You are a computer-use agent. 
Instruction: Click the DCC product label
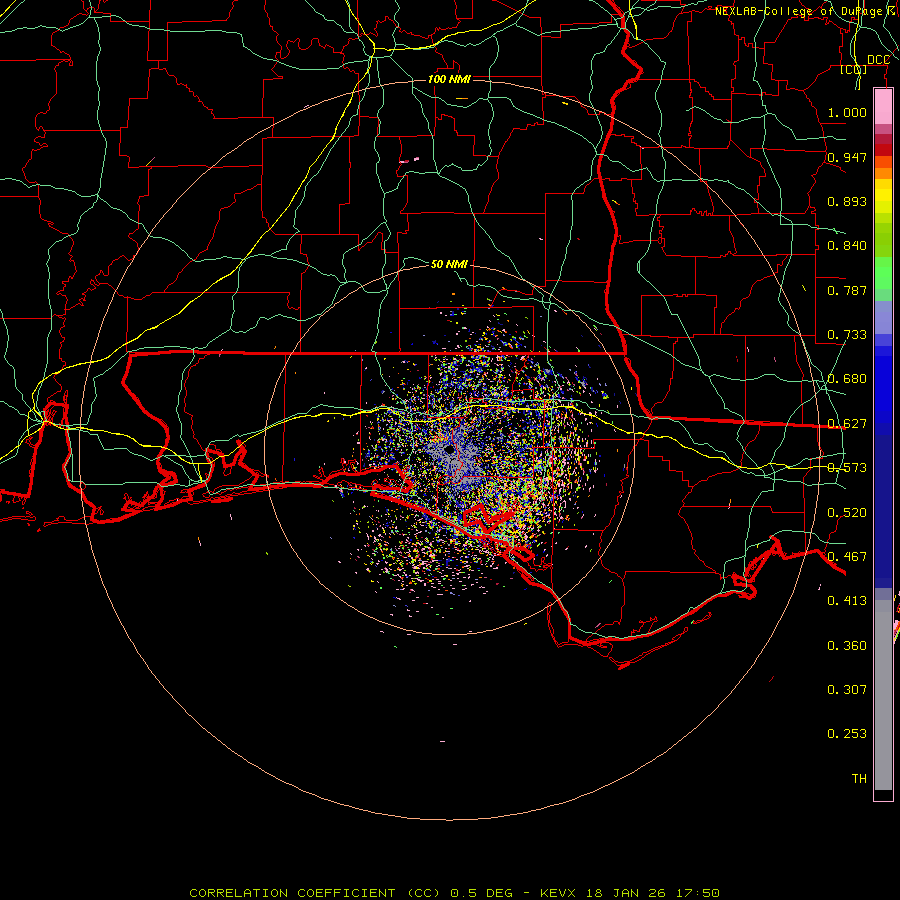[878, 60]
